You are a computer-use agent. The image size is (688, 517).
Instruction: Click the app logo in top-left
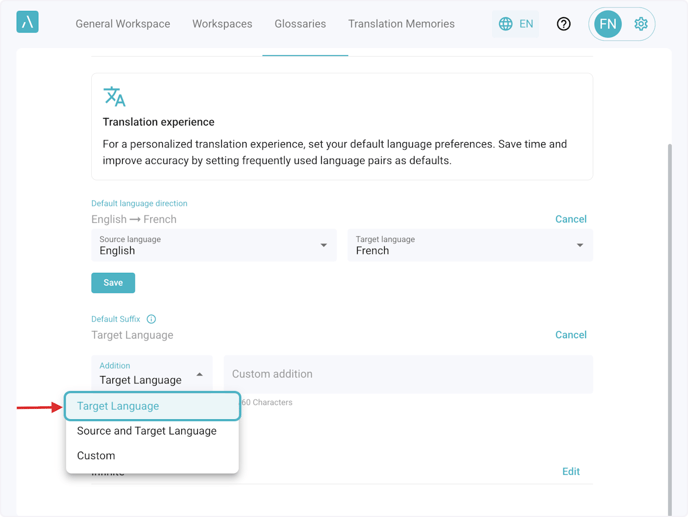(27, 22)
